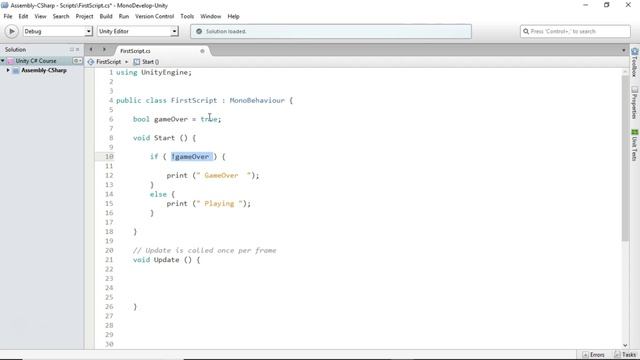Click 'void Start ()' on line 8

[160, 138]
